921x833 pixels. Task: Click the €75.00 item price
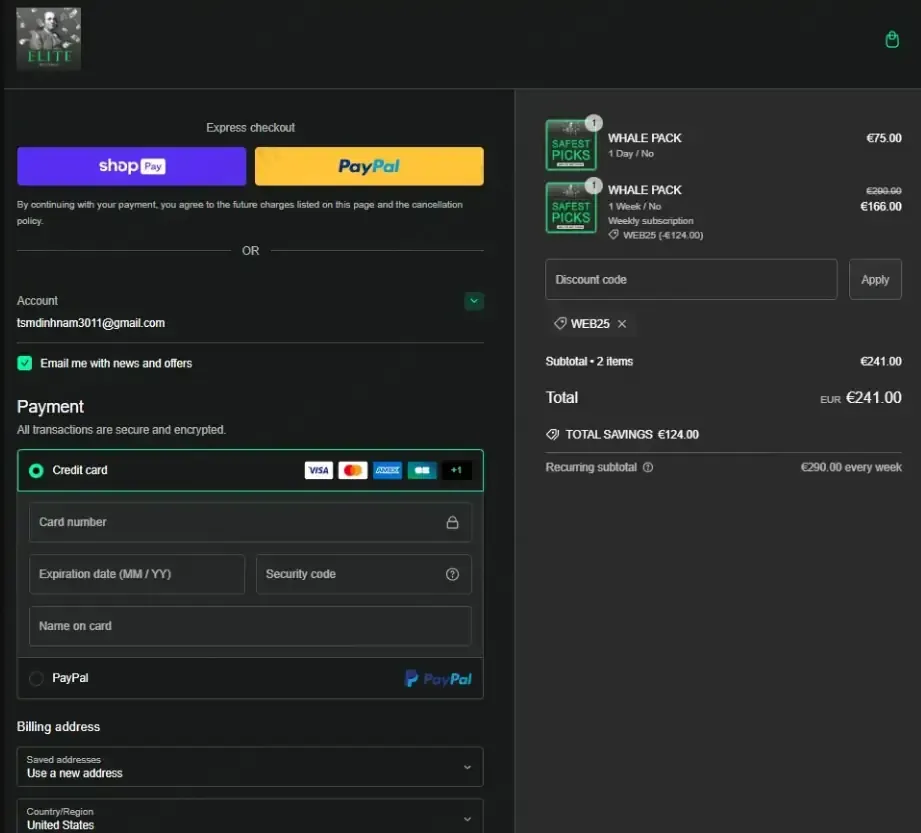[884, 138]
